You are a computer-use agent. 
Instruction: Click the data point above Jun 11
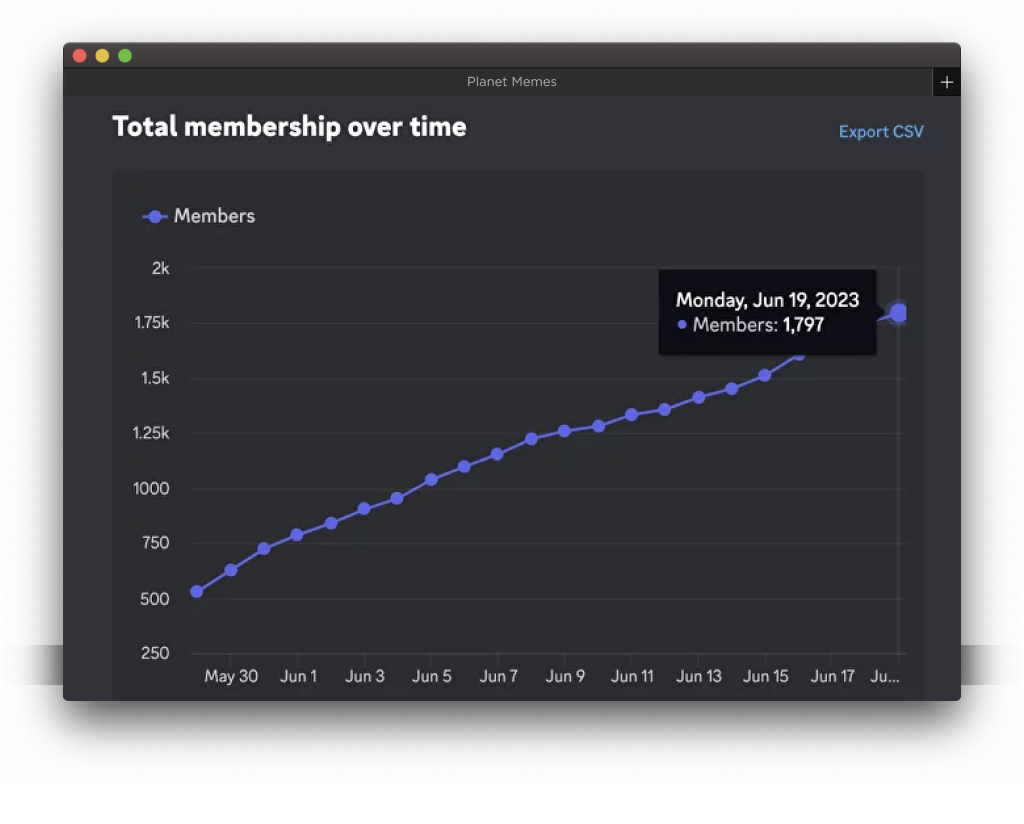(631, 415)
